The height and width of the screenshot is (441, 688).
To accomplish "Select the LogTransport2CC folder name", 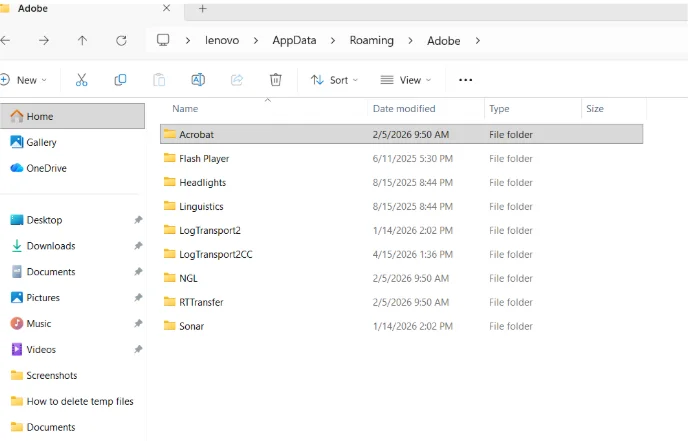I will click(x=215, y=254).
